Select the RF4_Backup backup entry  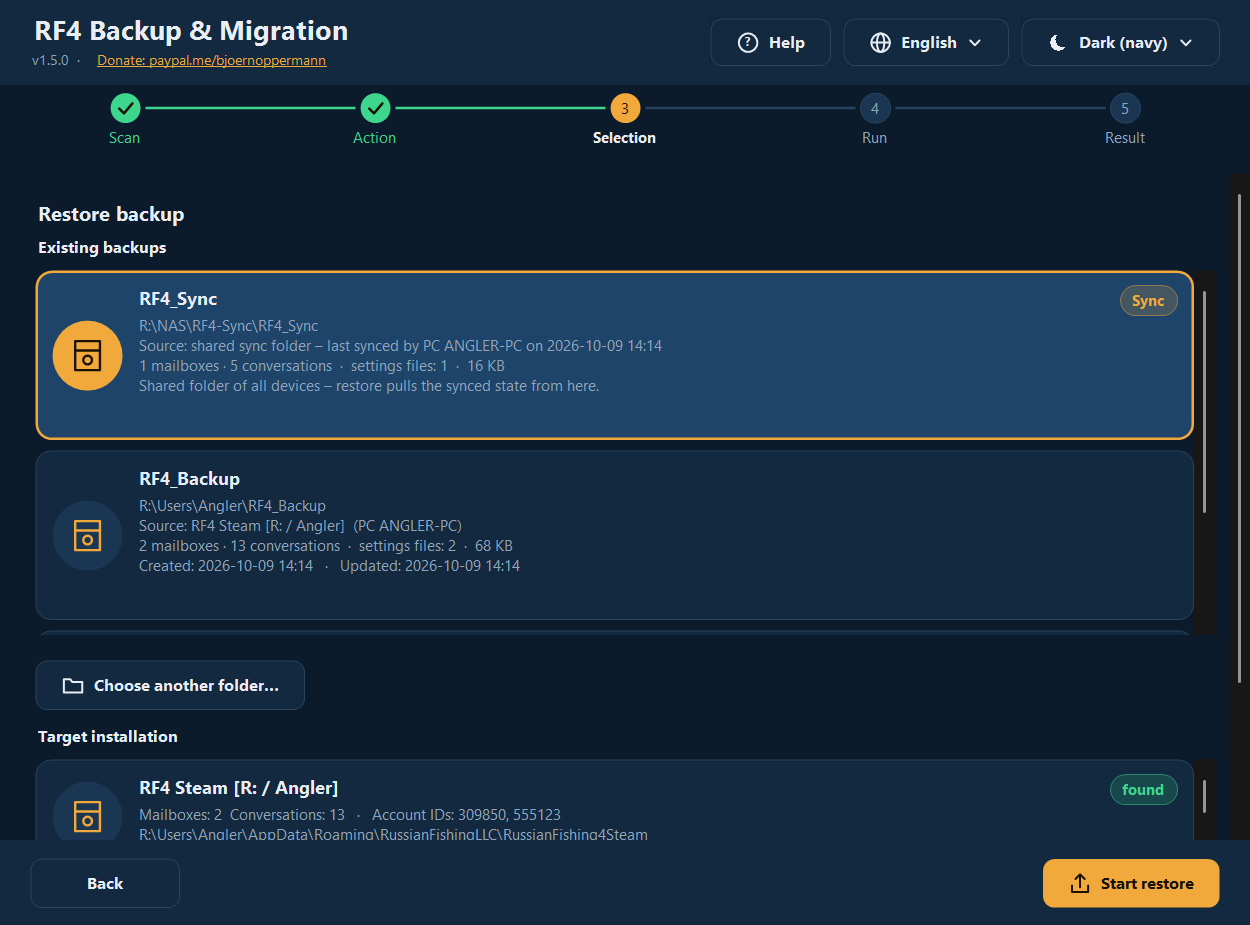[615, 535]
